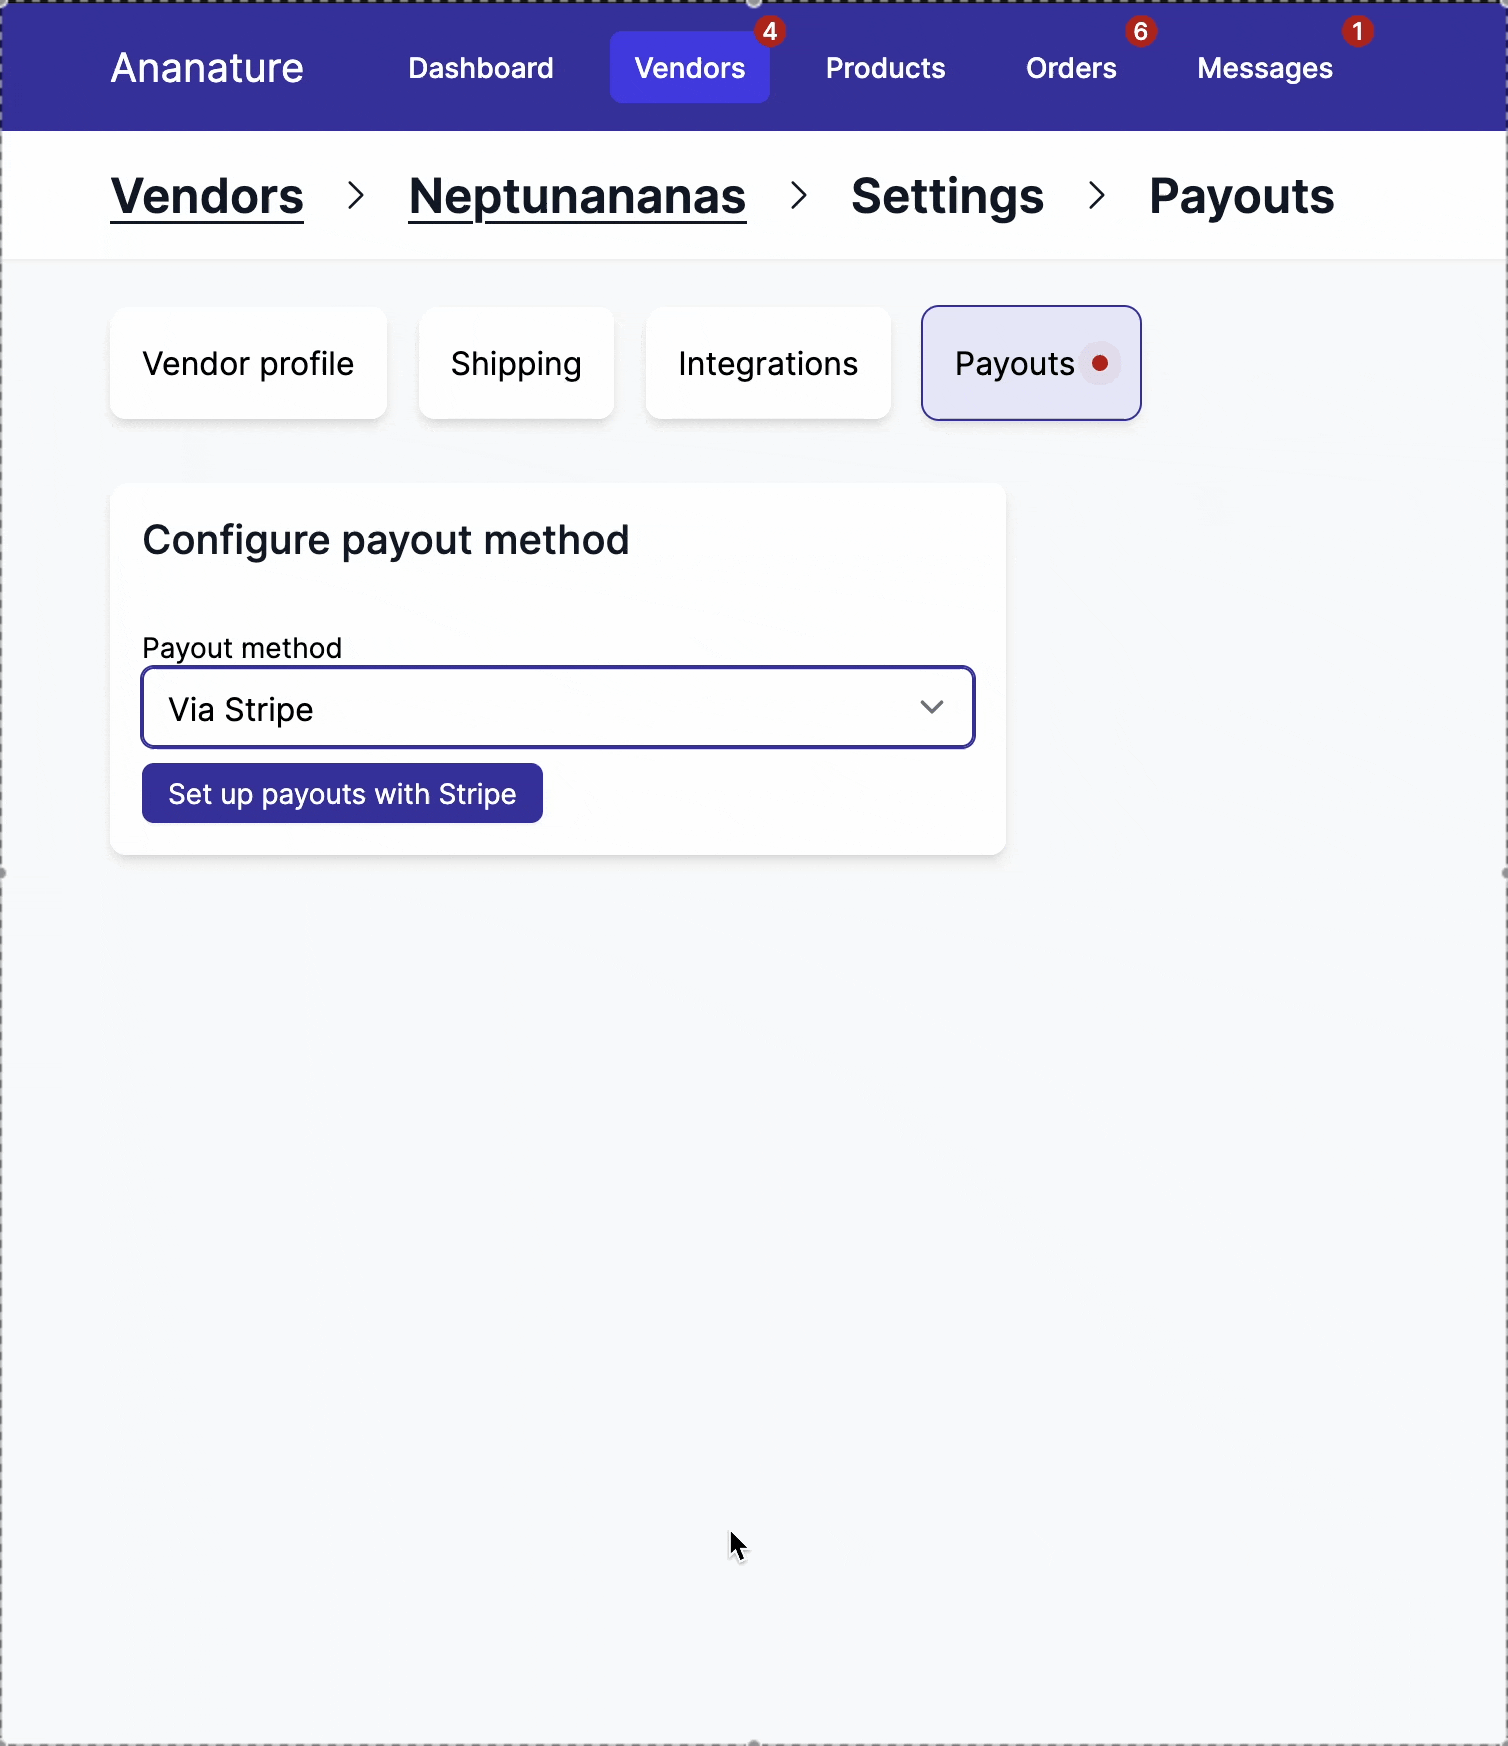
Task: Select the Vendor profile tab
Action: click(x=248, y=363)
